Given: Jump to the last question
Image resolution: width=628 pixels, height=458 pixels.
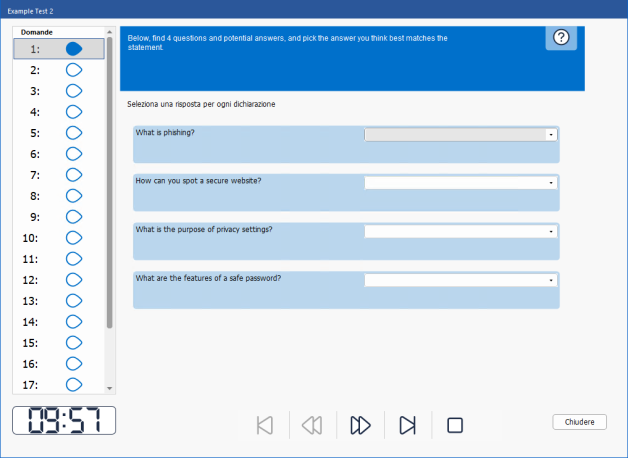Looking at the screenshot, I should coord(407,425).
